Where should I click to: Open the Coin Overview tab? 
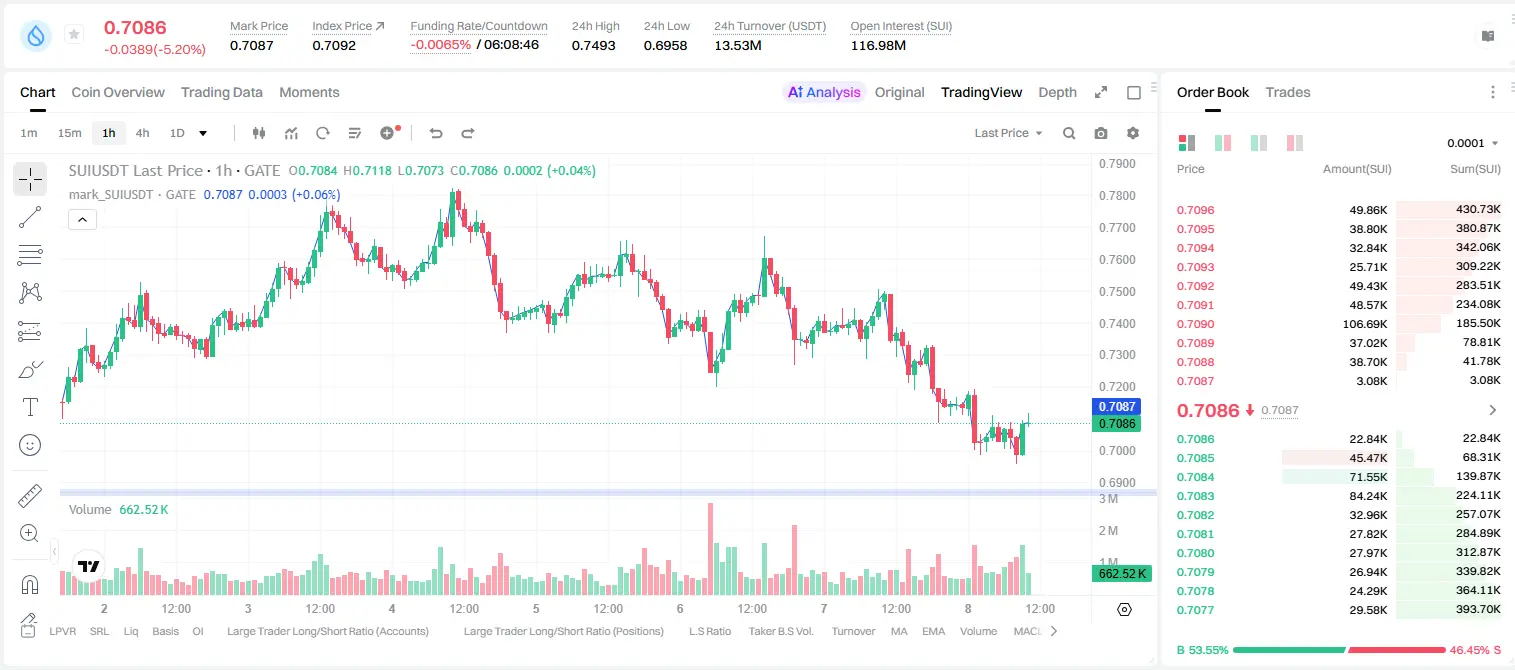[118, 92]
